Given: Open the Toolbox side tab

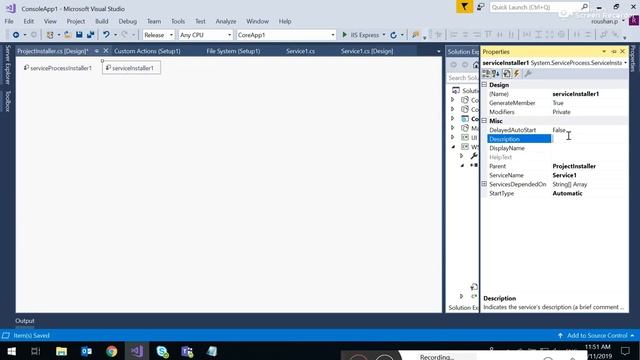Looking at the screenshot, I should (7, 101).
